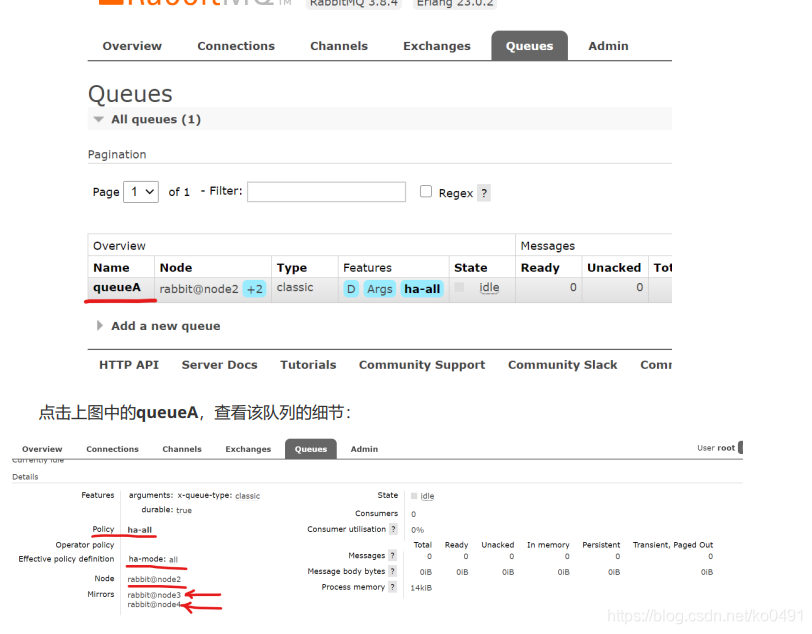
Task: Enable the Regex checkbox
Action: click(x=426, y=192)
